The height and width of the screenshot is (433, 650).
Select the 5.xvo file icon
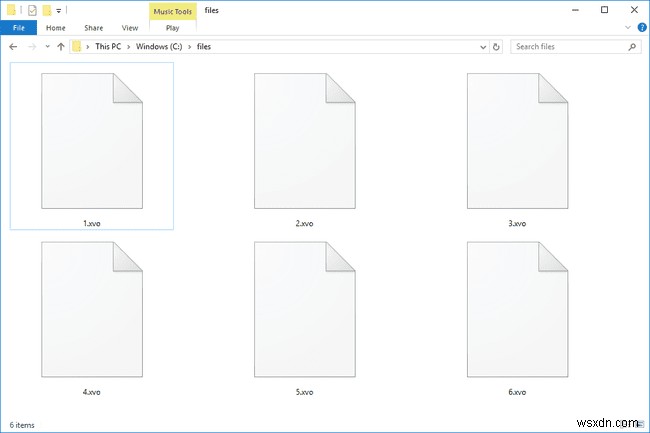[305, 310]
